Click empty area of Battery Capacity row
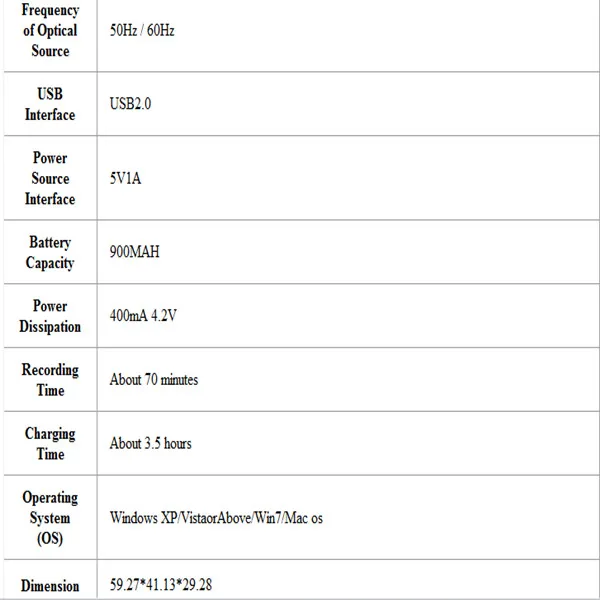 point(379,252)
